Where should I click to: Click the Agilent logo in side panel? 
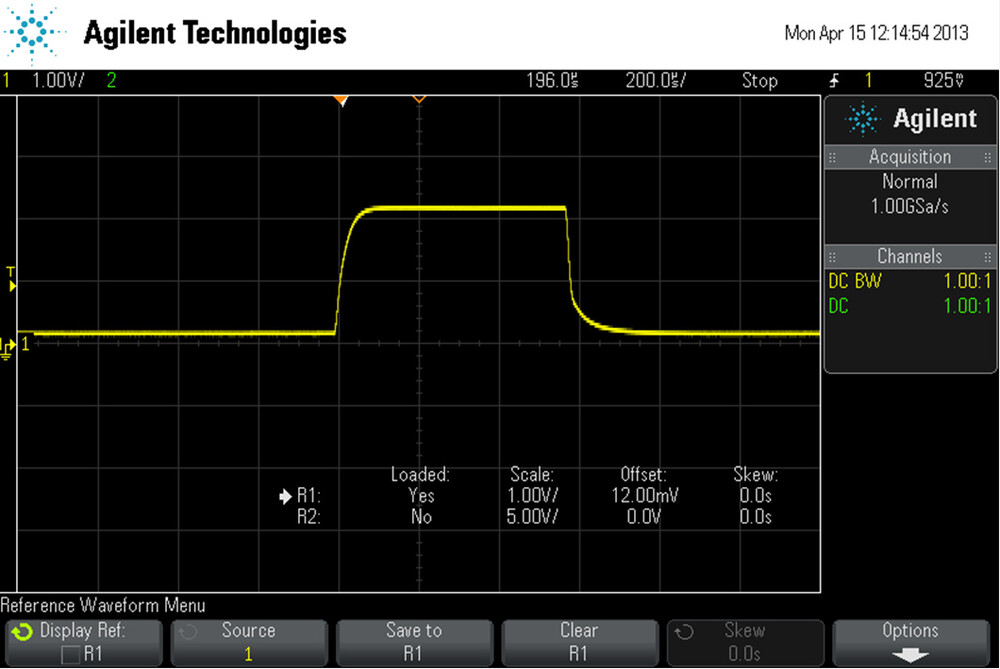pyautogui.click(x=910, y=120)
